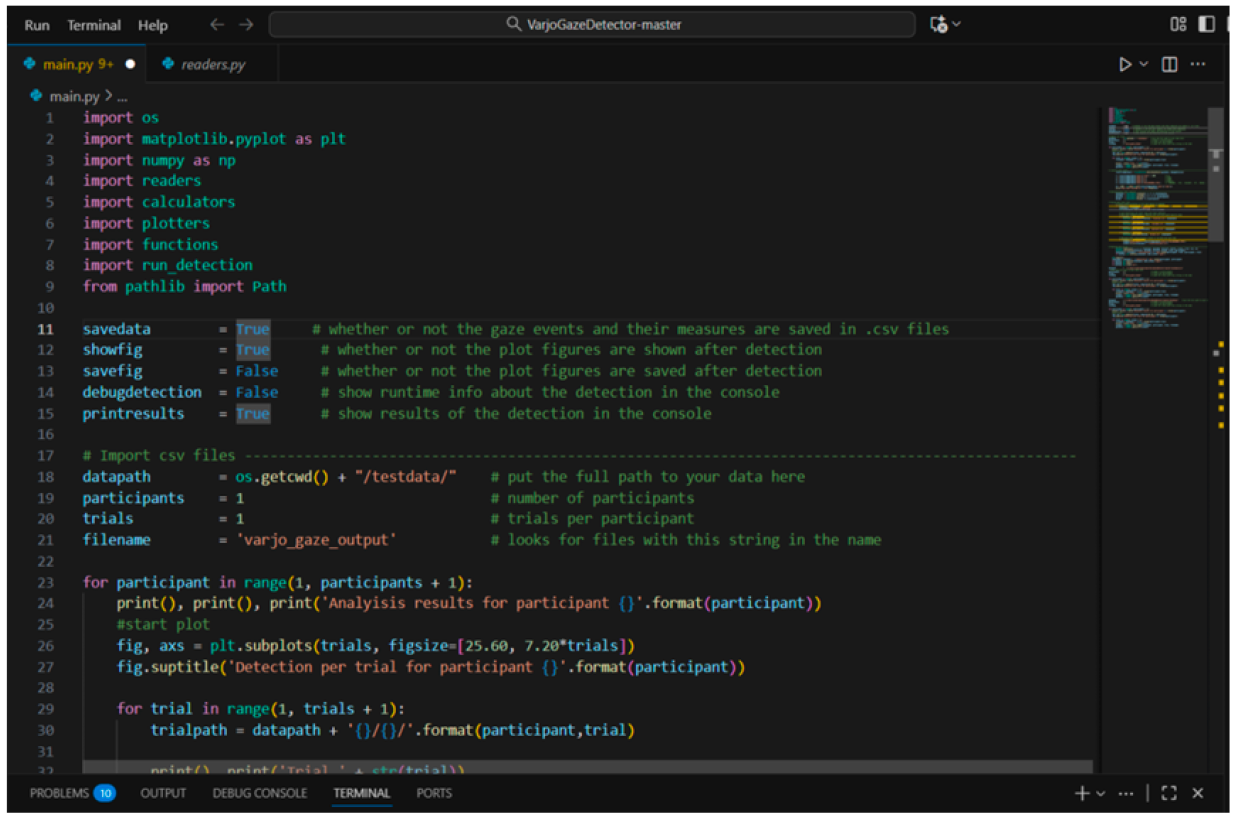The width and height of the screenshot is (1240, 820).
Task: Split the editor to the right
Action: point(1169,64)
